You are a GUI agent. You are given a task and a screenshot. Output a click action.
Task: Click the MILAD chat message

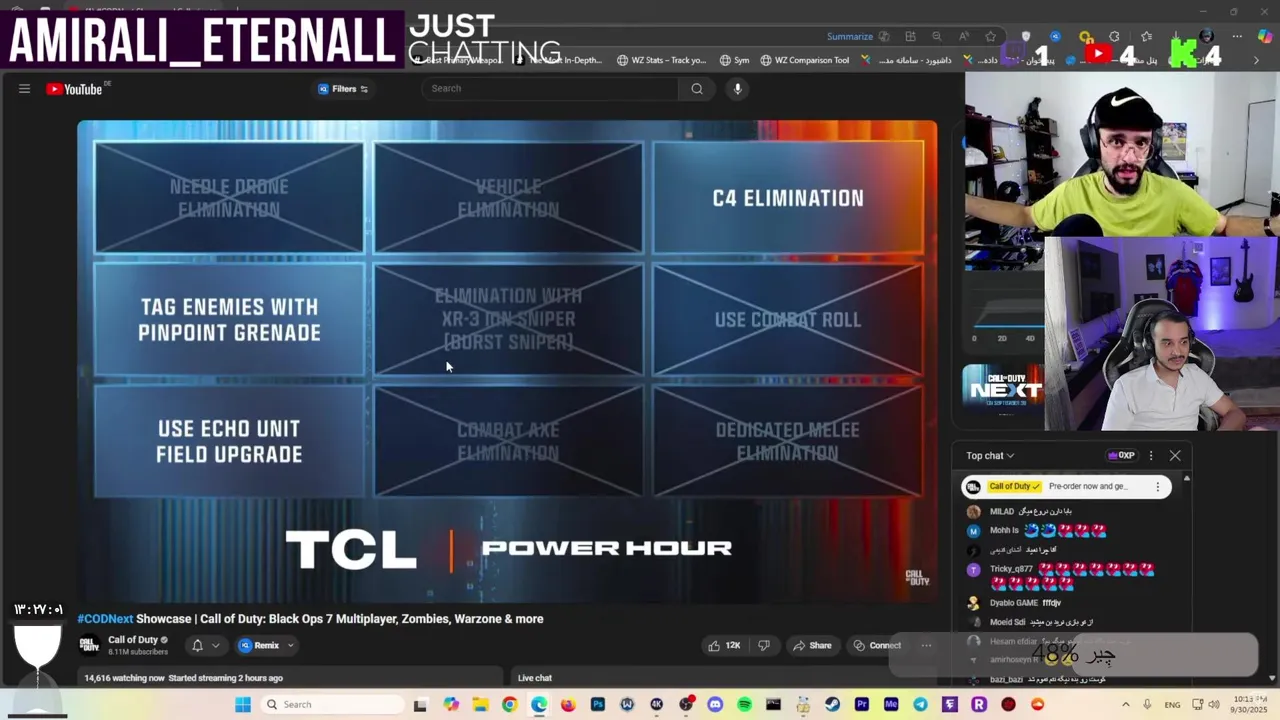(x=1019, y=511)
